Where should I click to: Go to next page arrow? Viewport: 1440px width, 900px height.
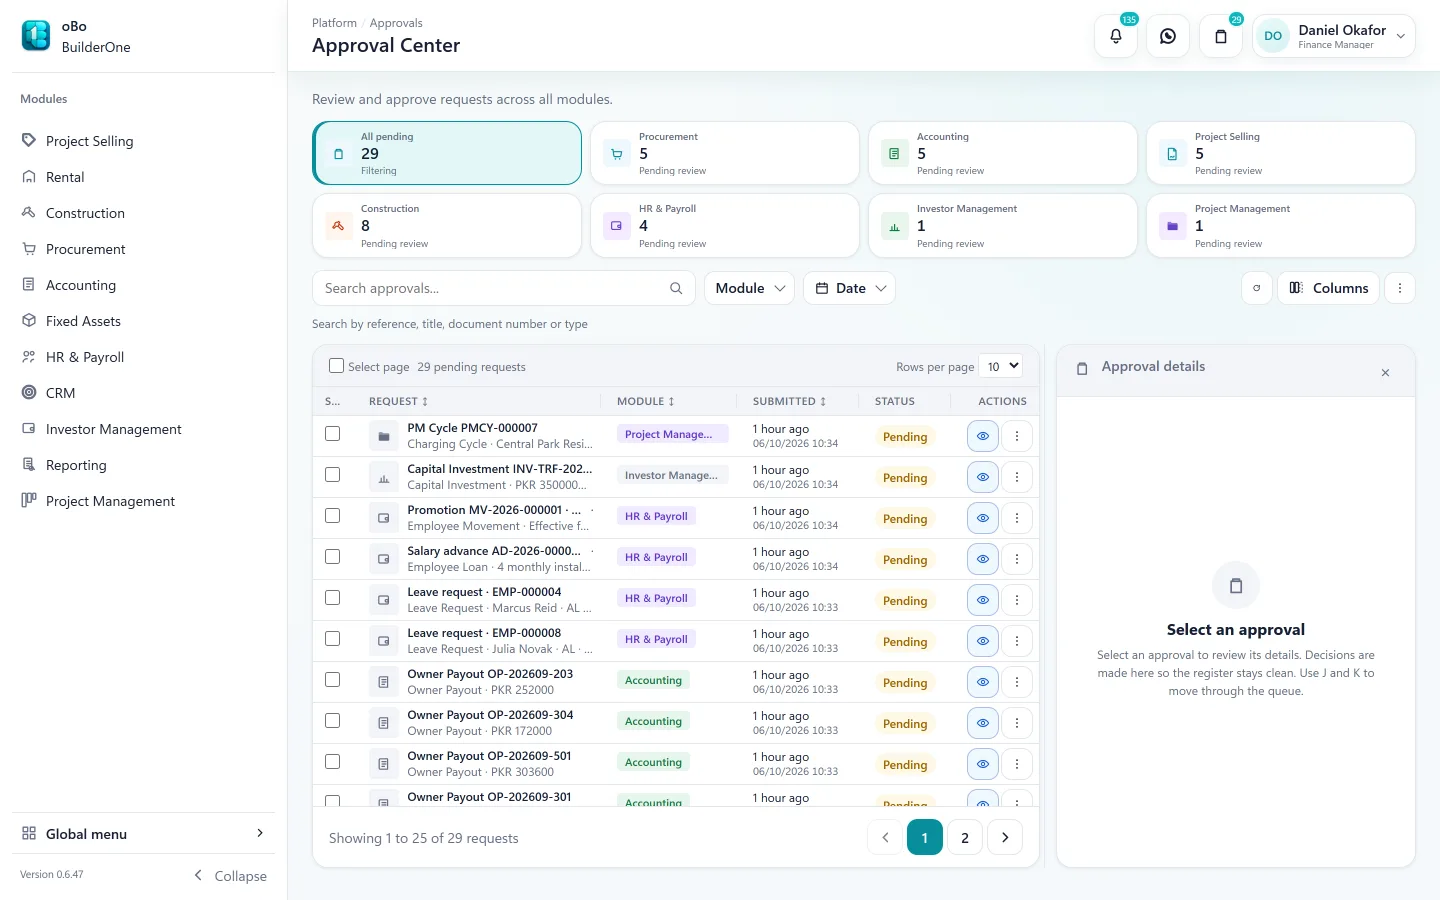coord(1005,837)
